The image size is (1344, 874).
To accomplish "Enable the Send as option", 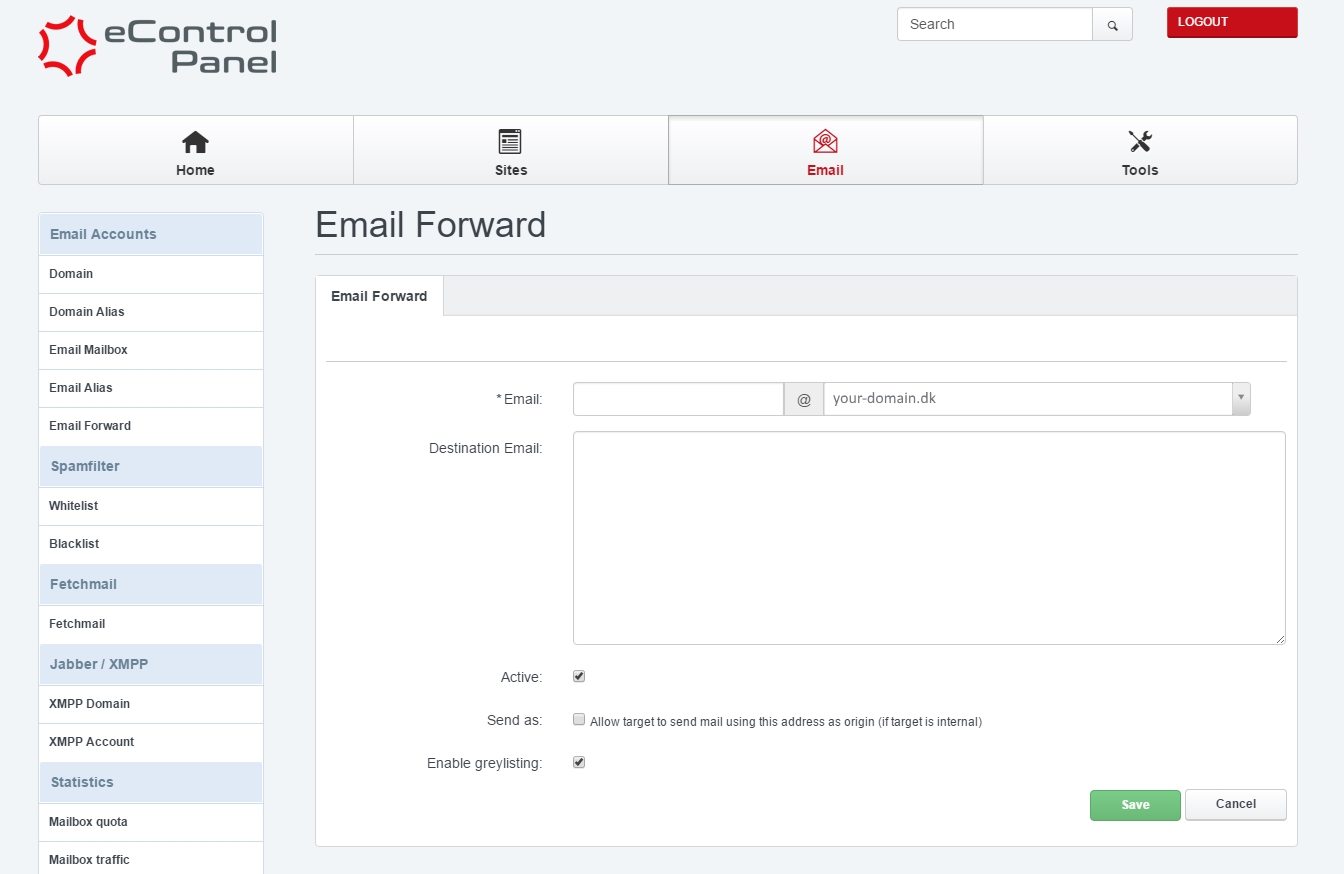I will tap(579, 719).
